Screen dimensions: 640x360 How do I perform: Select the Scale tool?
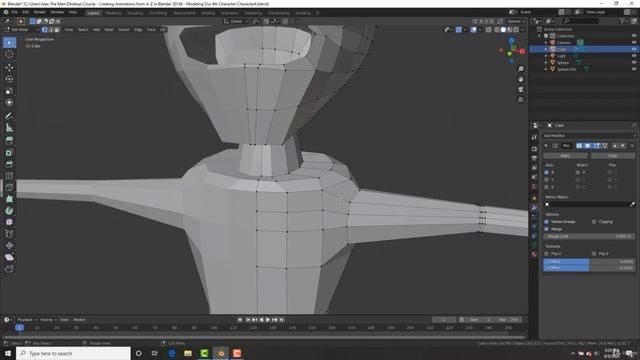9,91
